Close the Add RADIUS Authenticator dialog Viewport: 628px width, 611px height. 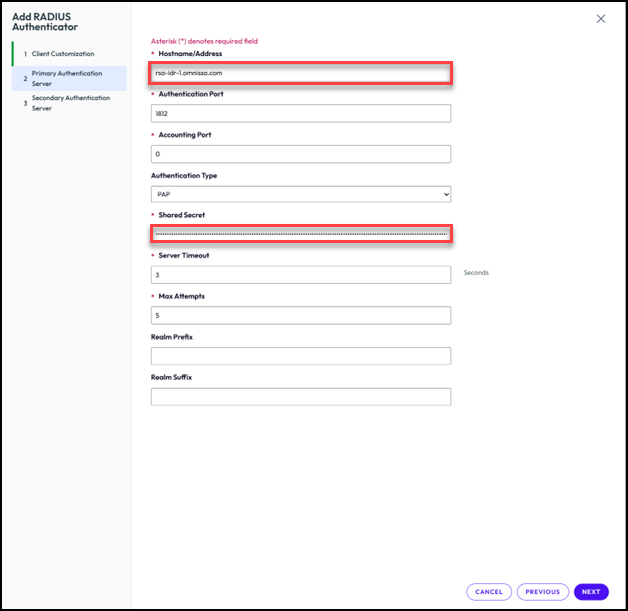coord(600,19)
